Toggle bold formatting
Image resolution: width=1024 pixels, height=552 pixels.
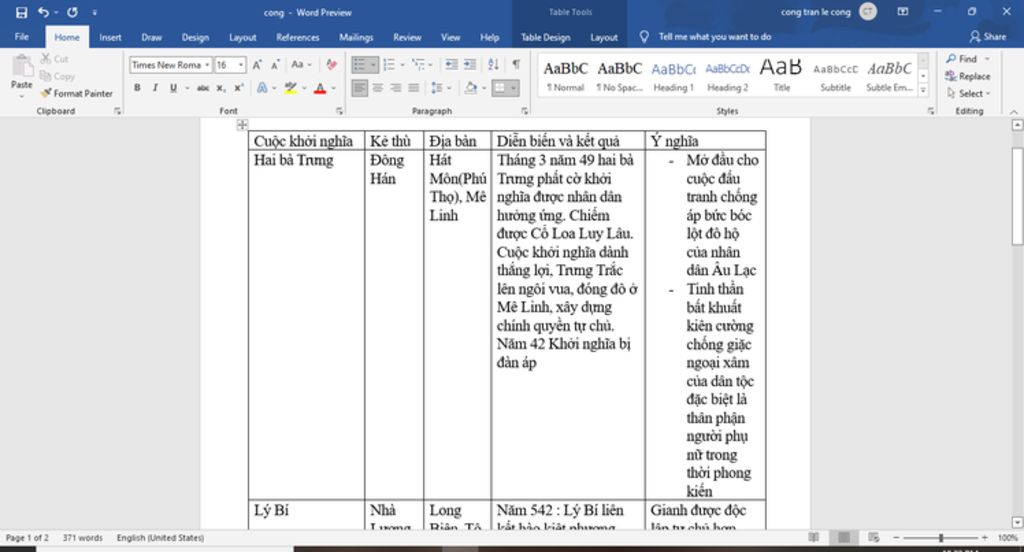click(x=137, y=88)
